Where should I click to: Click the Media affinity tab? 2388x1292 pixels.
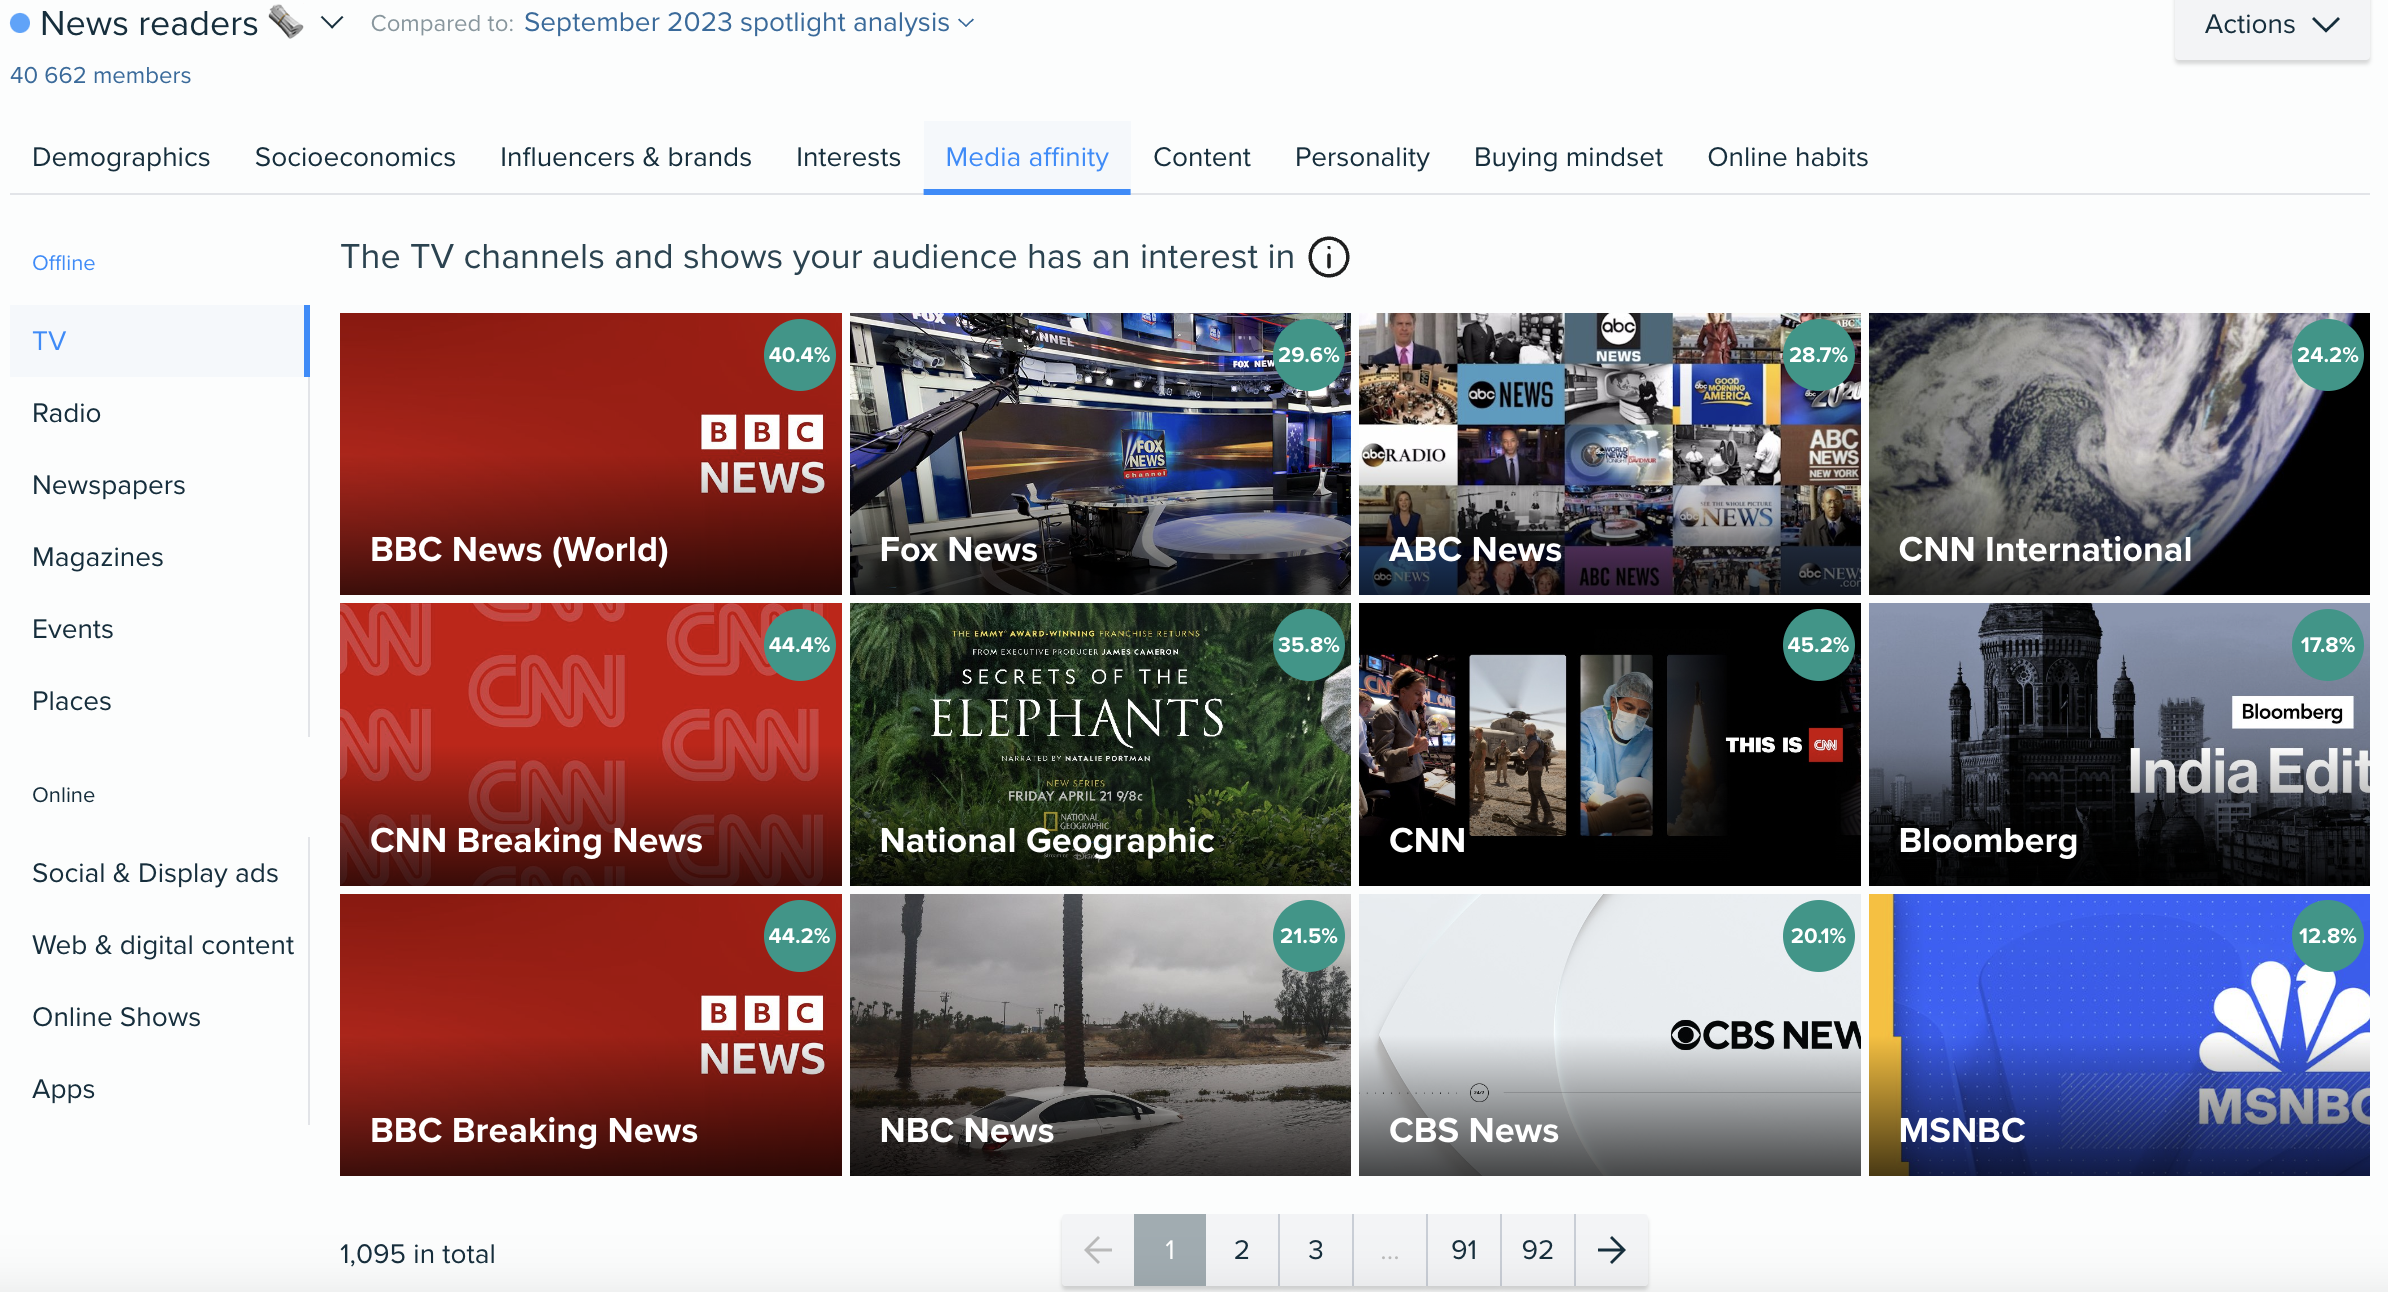[x=1026, y=156]
